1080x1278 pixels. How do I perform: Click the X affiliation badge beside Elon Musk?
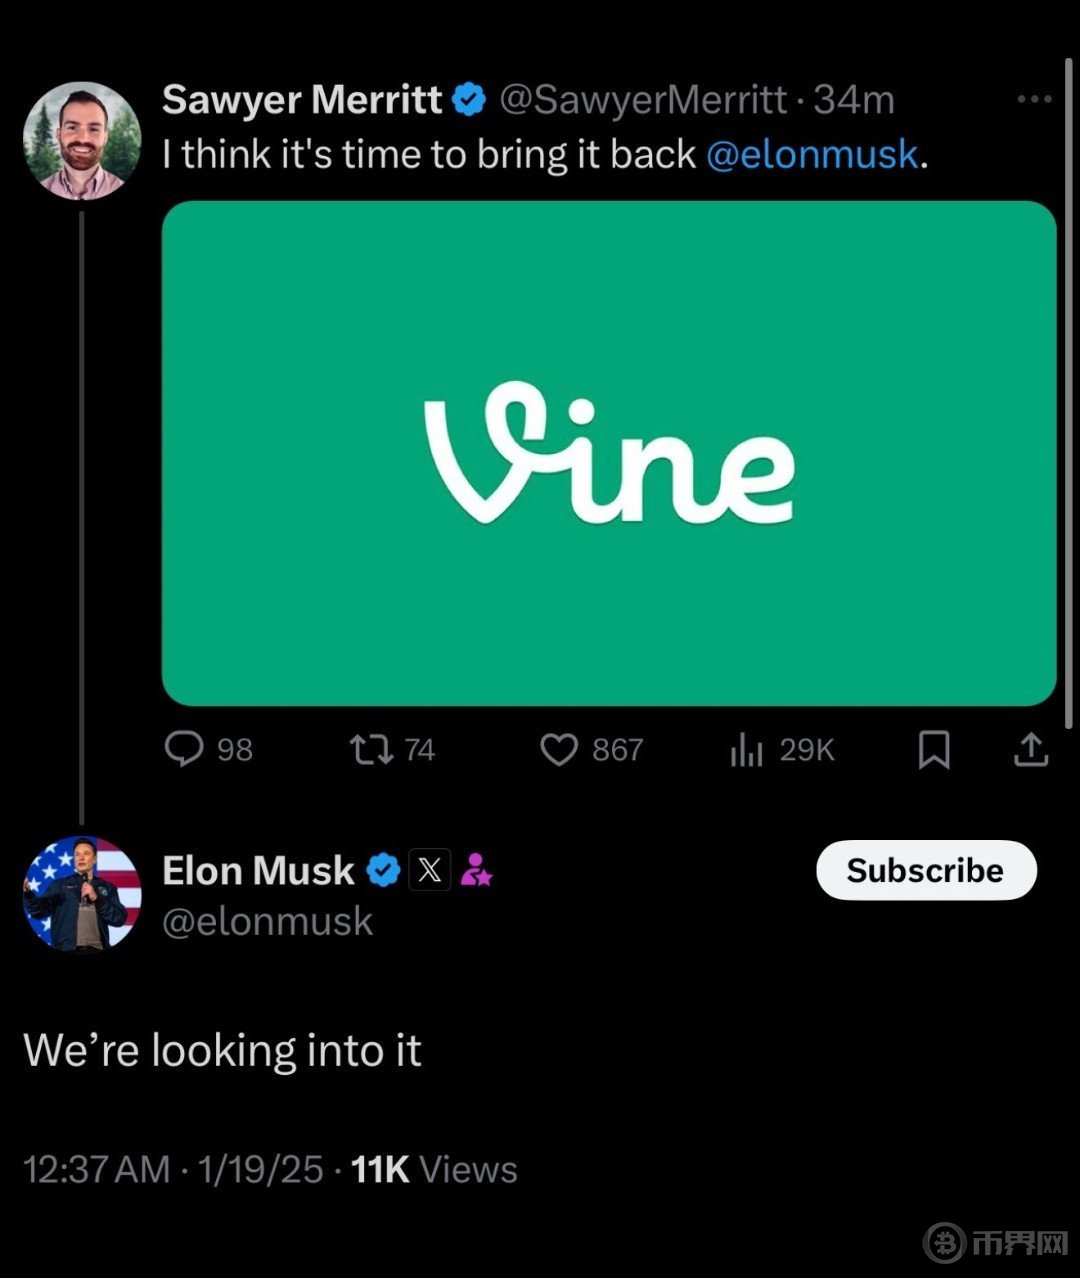coord(429,870)
